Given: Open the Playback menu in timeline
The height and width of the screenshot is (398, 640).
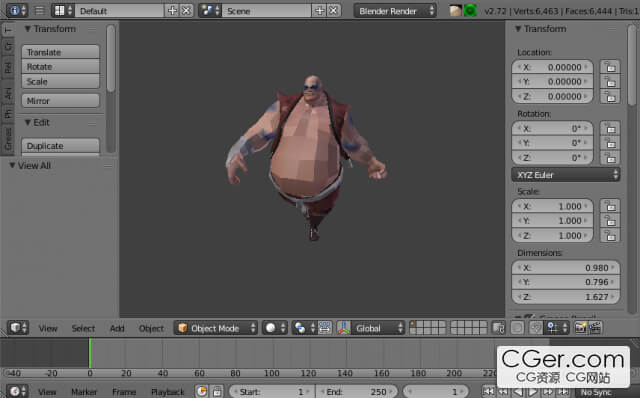Looking at the screenshot, I should tap(168, 392).
